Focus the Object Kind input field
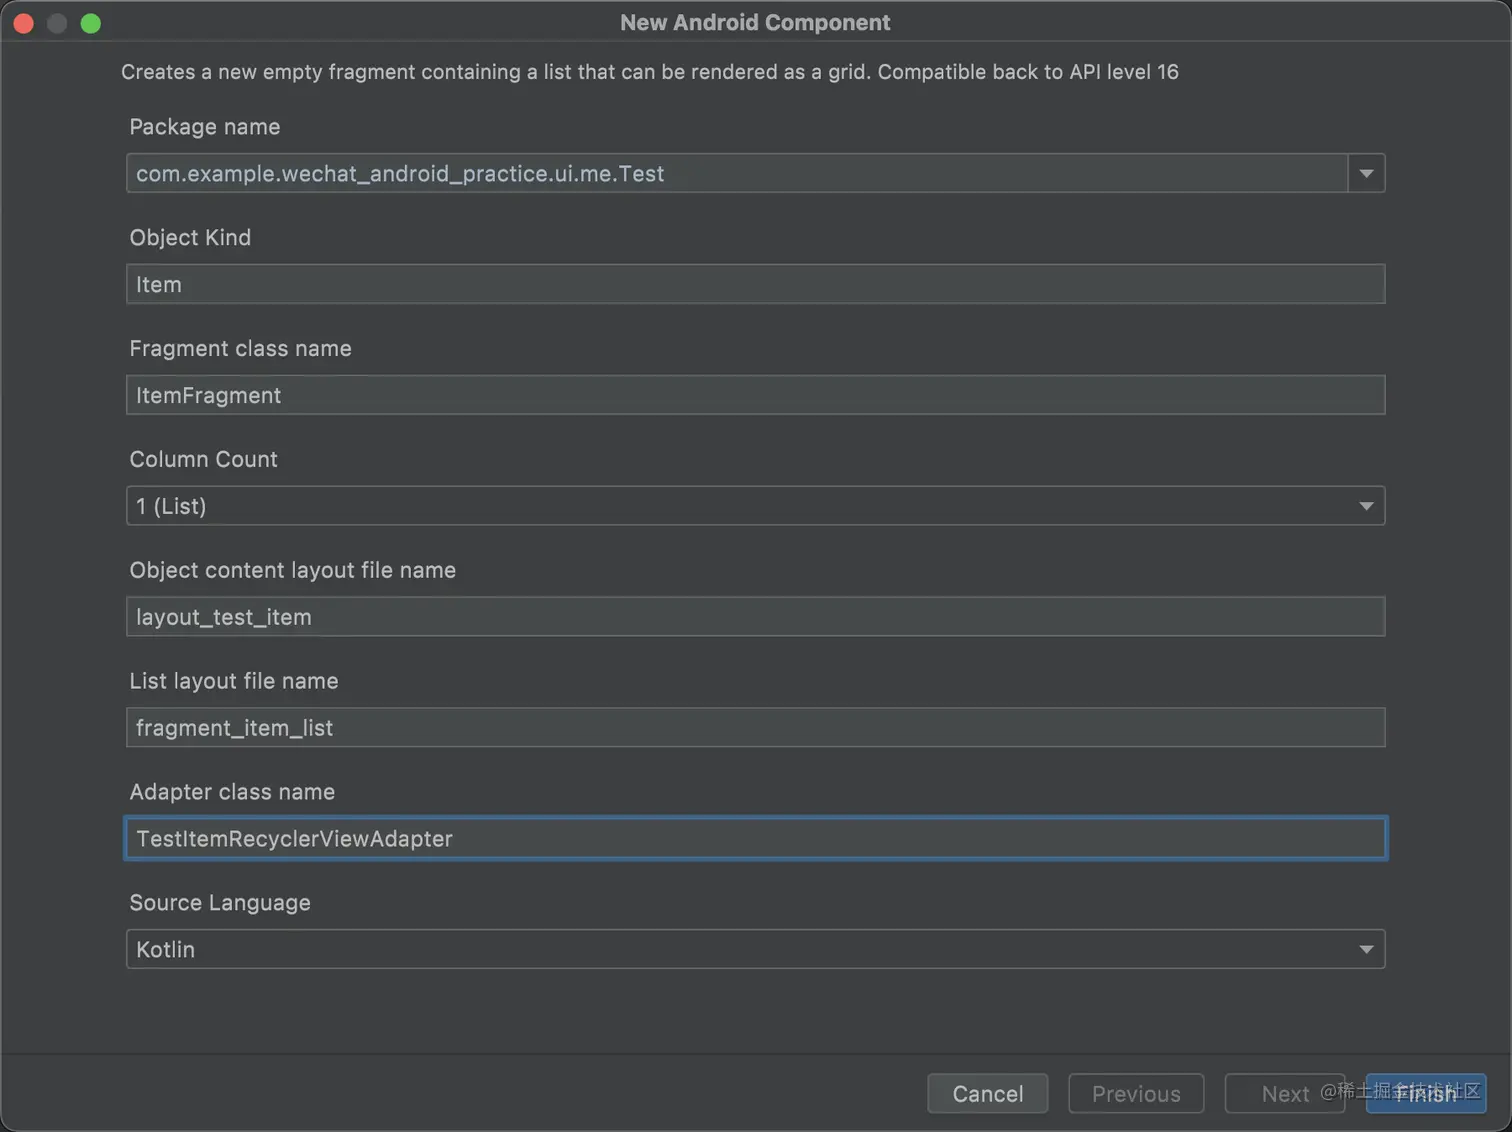 coord(755,284)
